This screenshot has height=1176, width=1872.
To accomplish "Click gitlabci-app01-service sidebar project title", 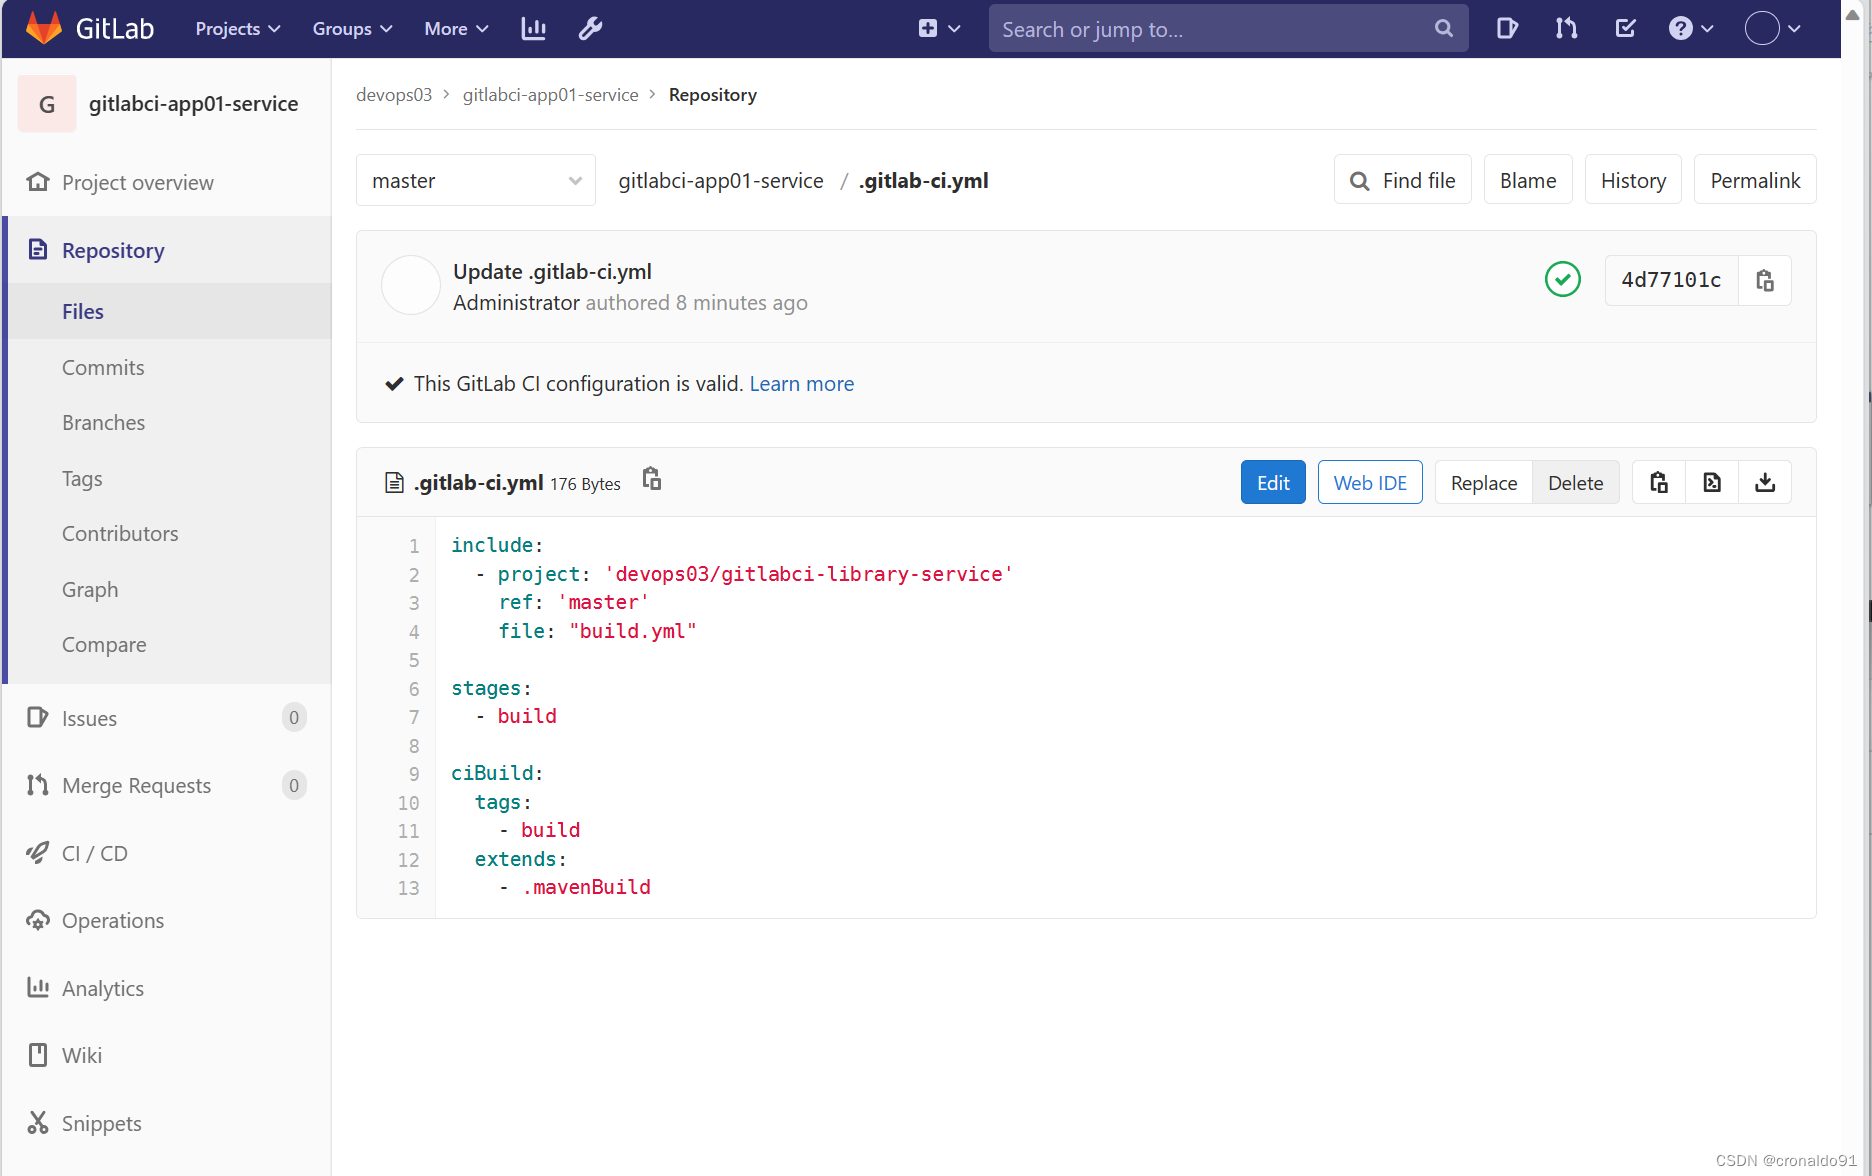I will [x=193, y=103].
